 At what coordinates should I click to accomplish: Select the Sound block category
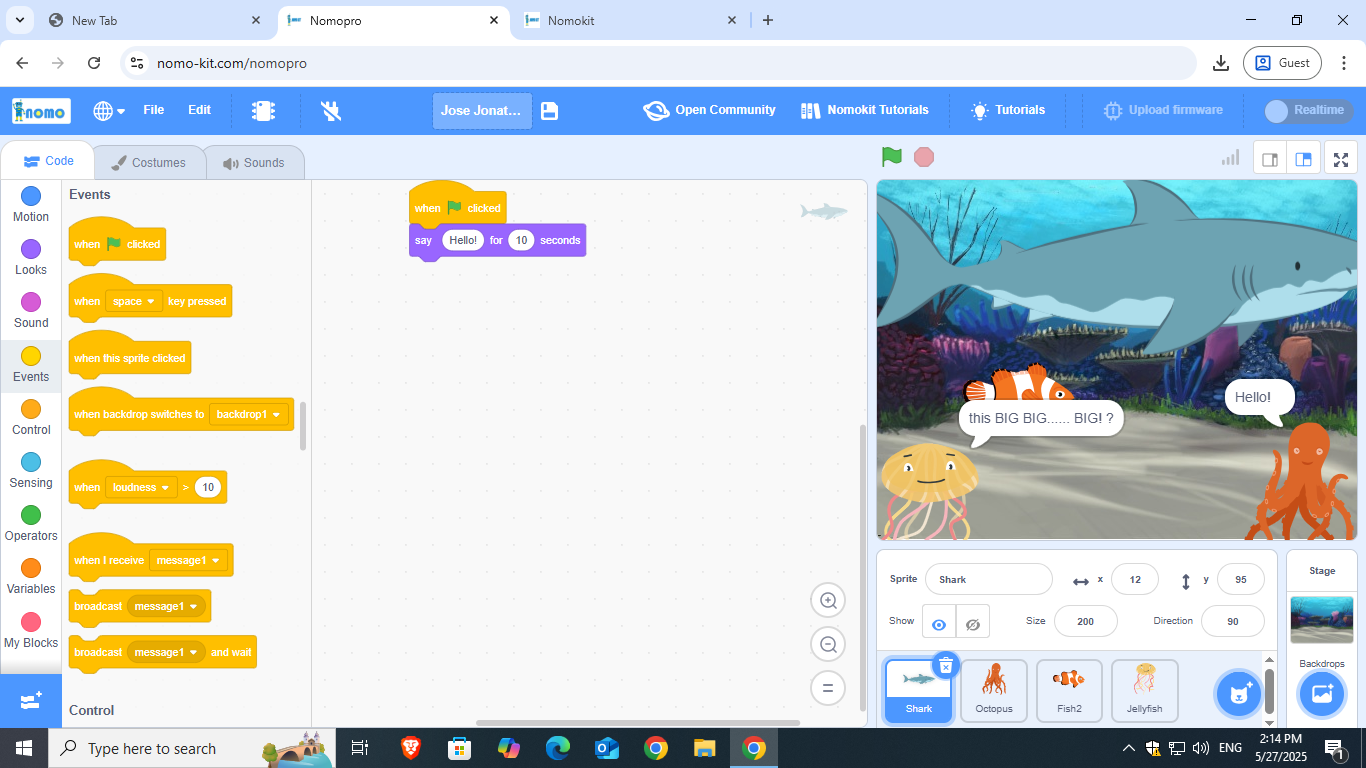pos(31,310)
